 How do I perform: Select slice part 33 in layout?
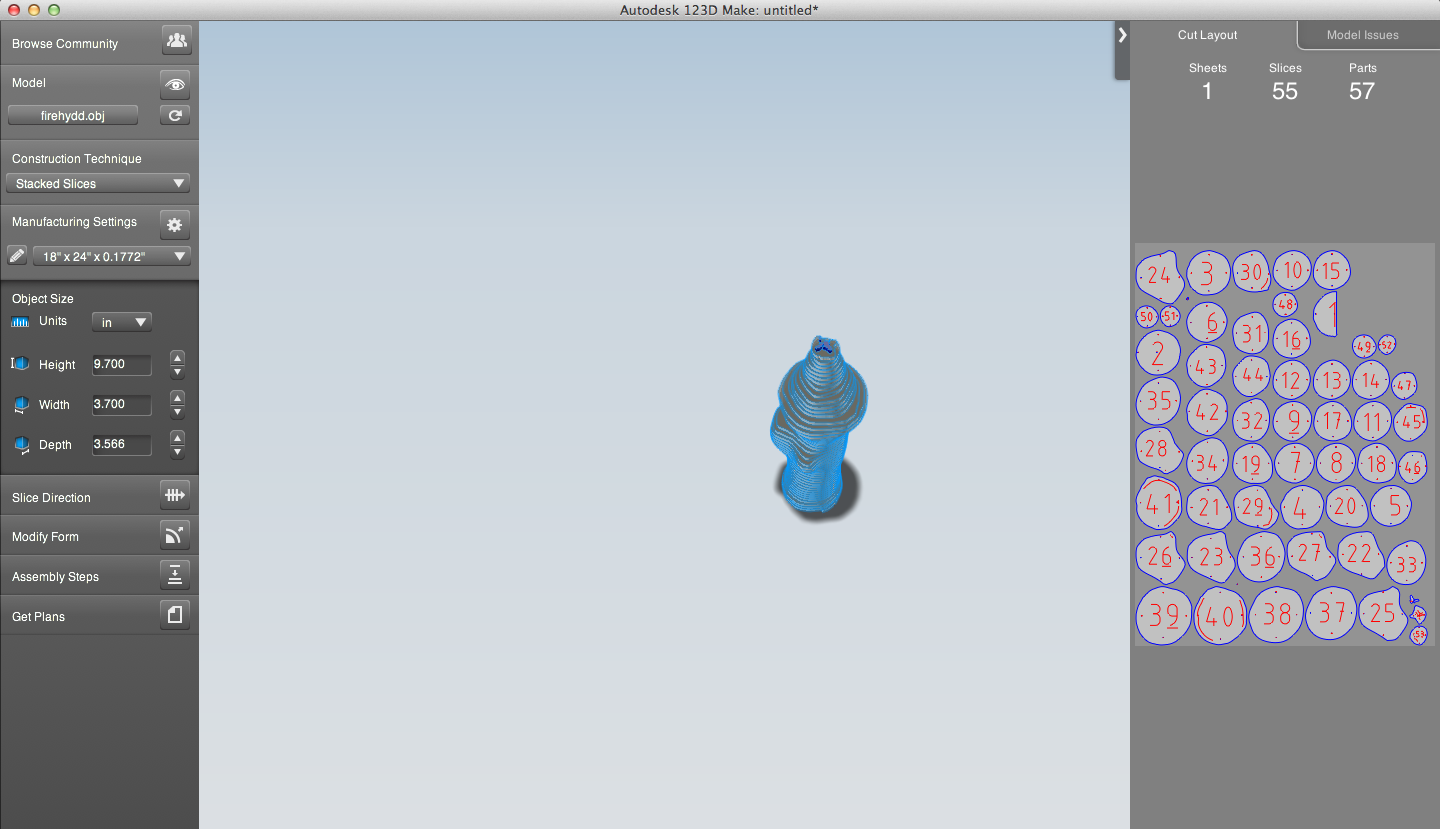1406,563
